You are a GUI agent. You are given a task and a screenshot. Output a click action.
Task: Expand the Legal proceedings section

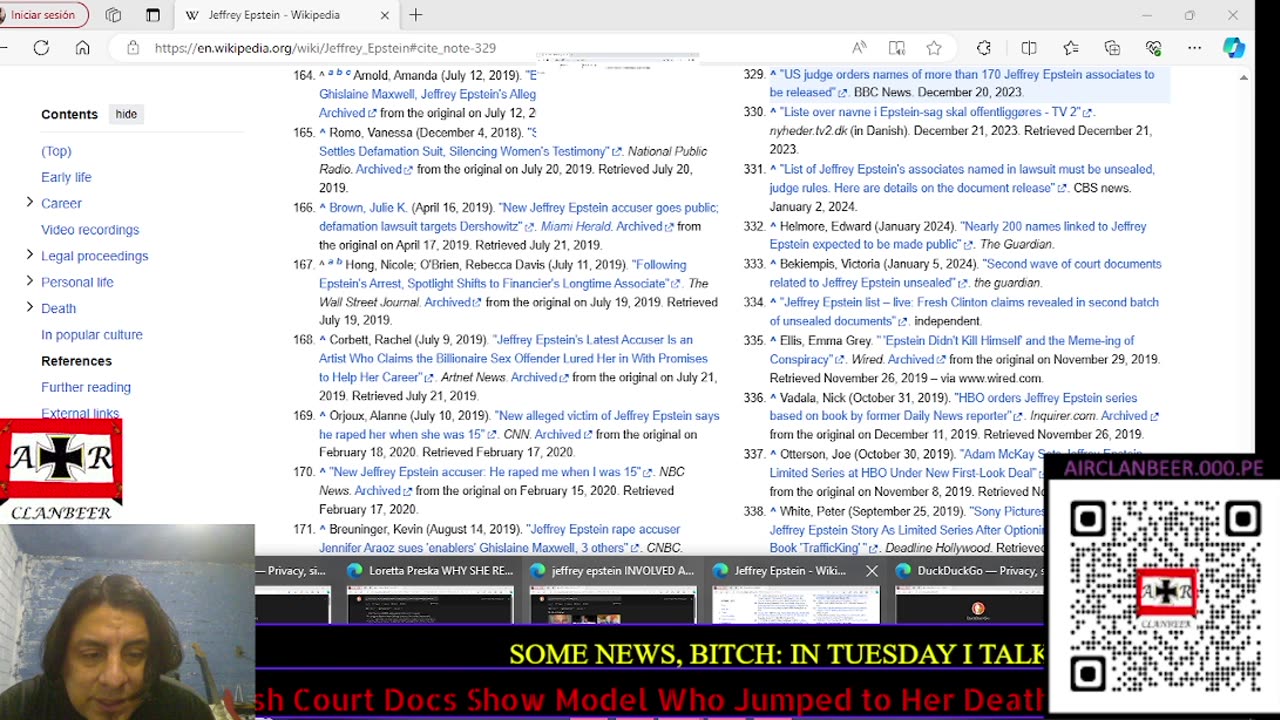pos(30,255)
